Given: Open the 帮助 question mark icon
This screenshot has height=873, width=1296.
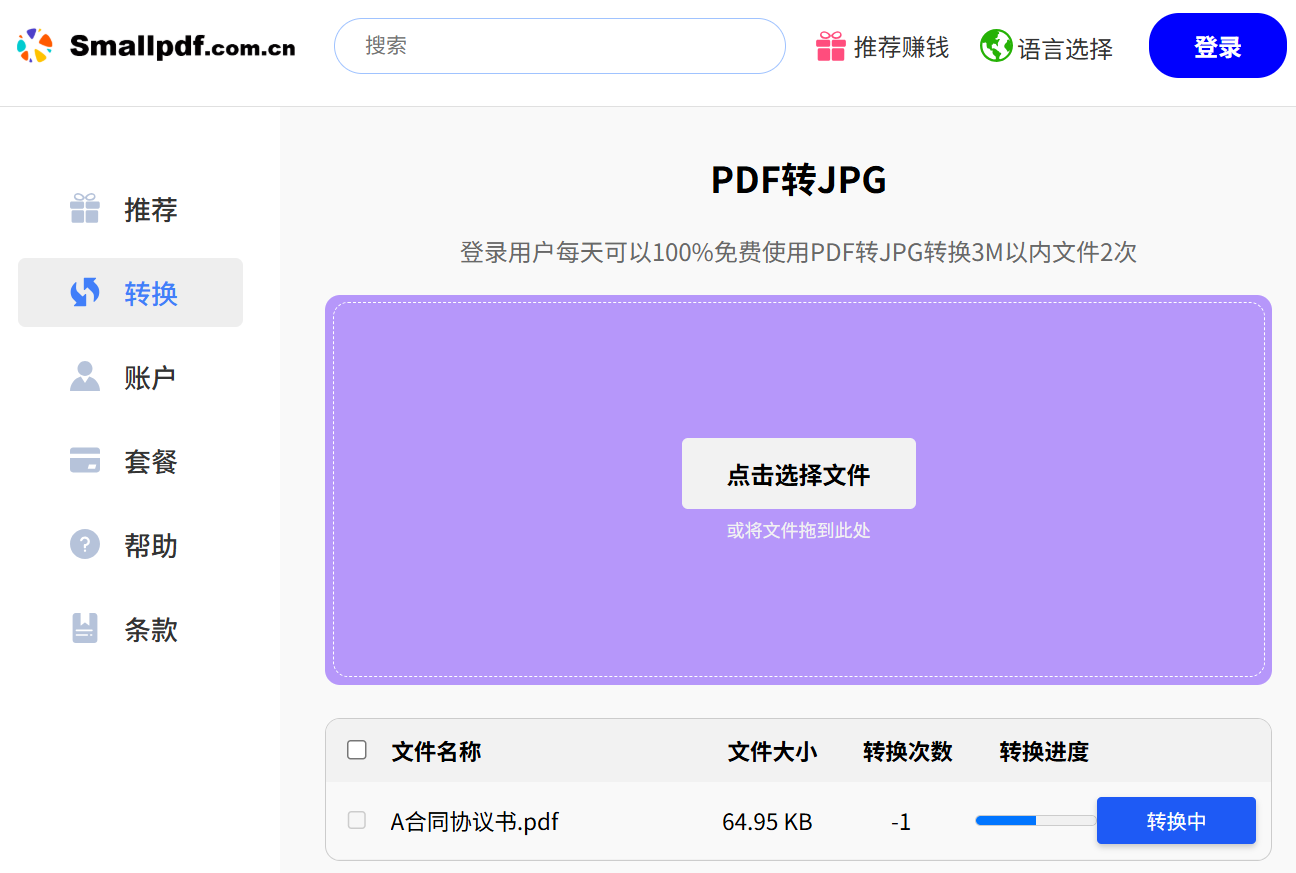Looking at the screenshot, I should tap(85, 545).
